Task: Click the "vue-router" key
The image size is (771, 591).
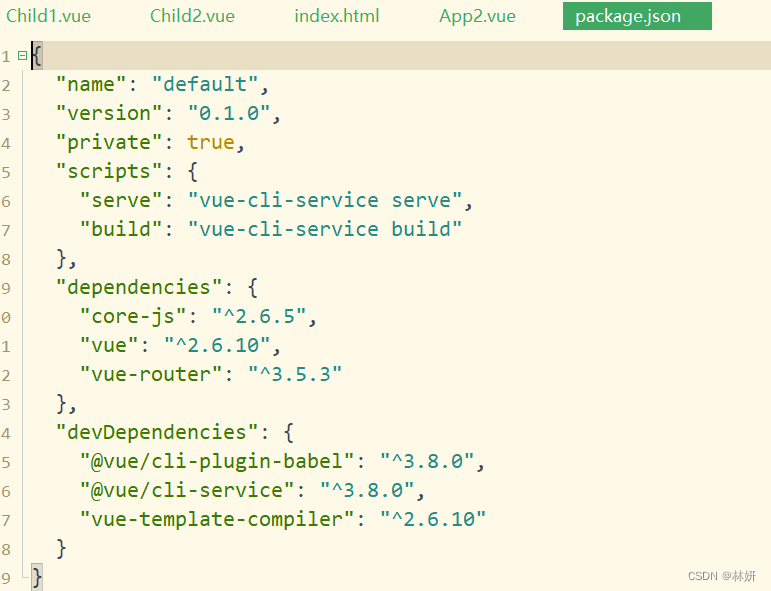Action: point(151,375)
